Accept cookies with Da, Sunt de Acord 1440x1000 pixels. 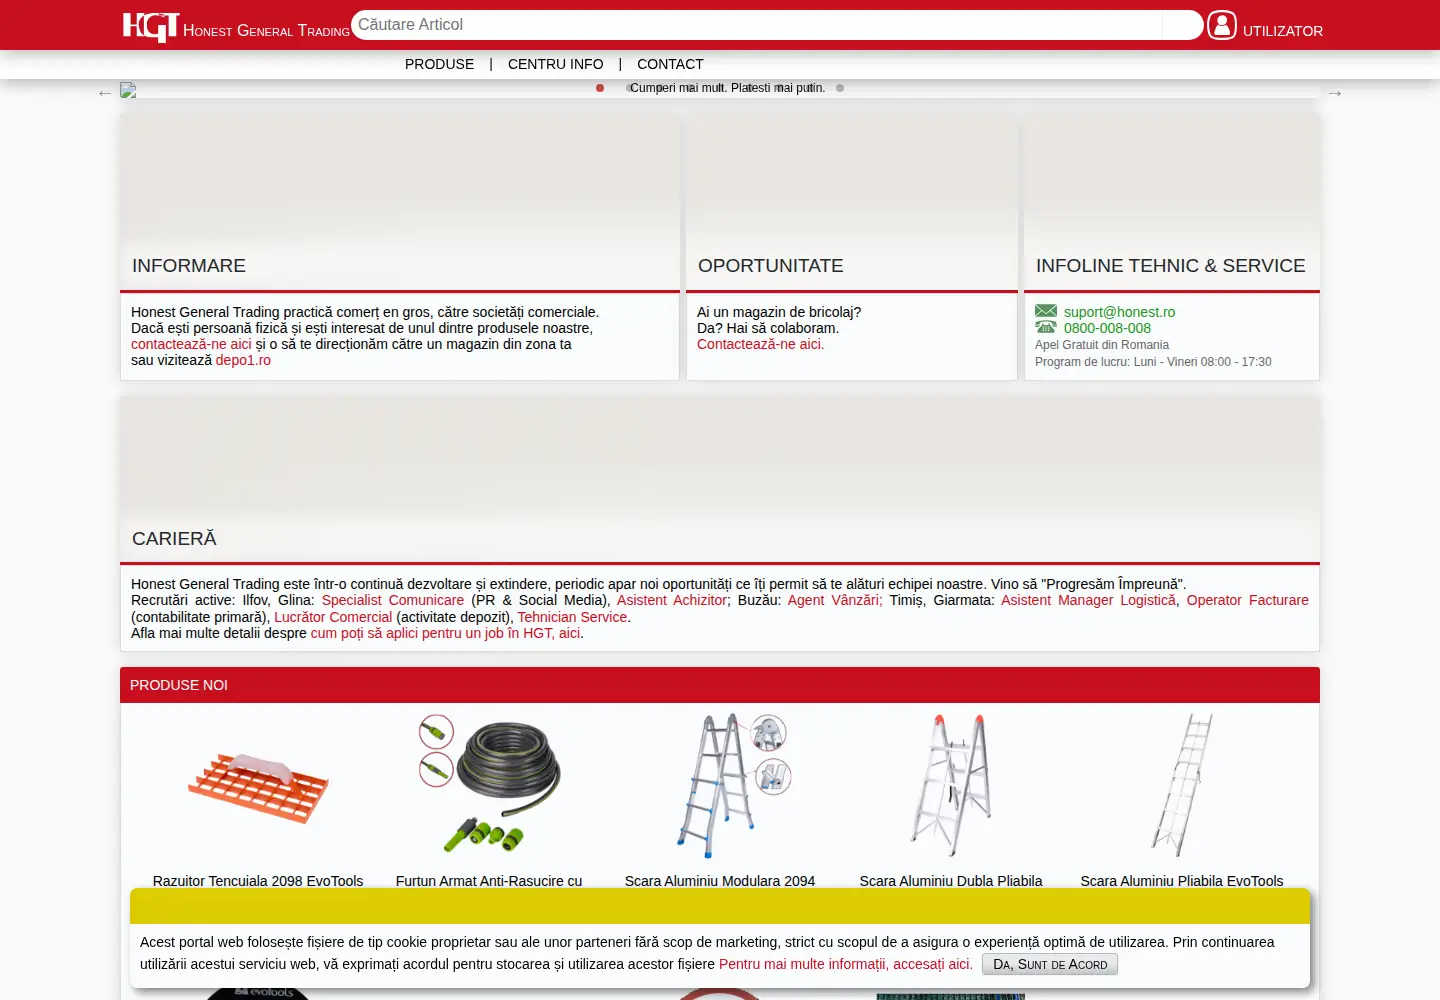pyautogui.click(x=1050, y=964)
